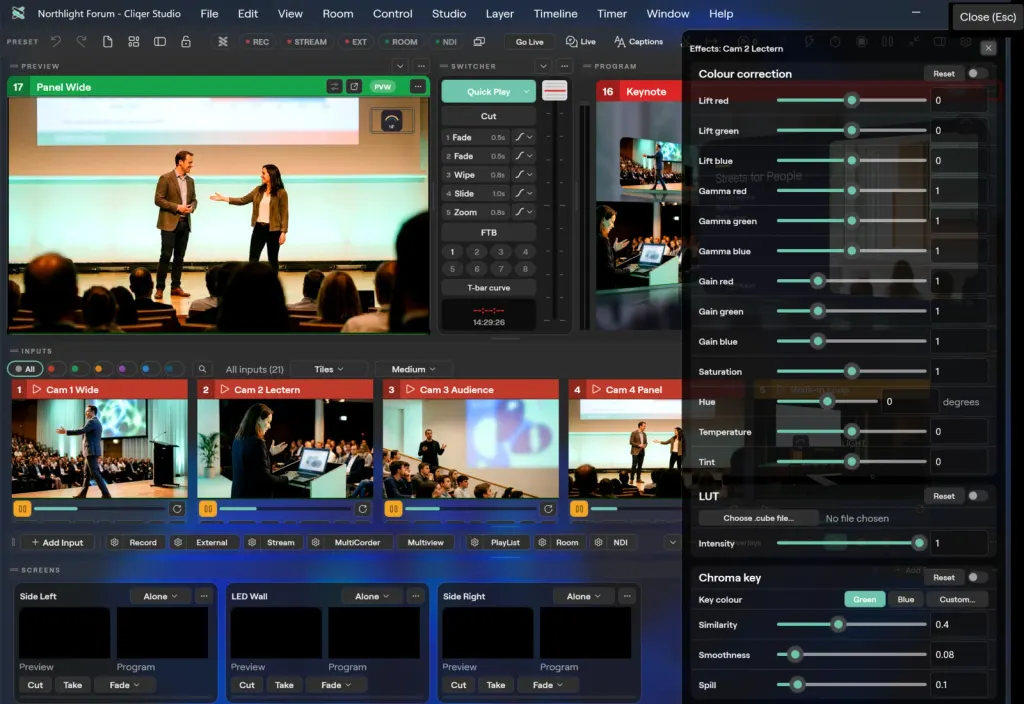Open the Room menu

pyautogui.click(x=338, y=14)
